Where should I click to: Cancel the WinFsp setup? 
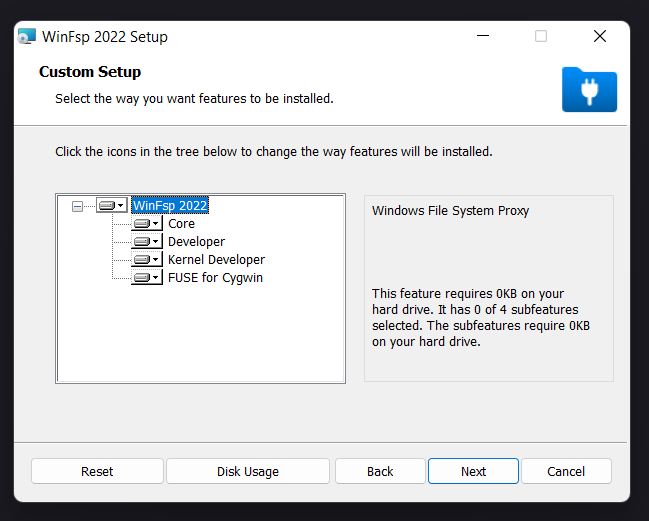[566, 471]
